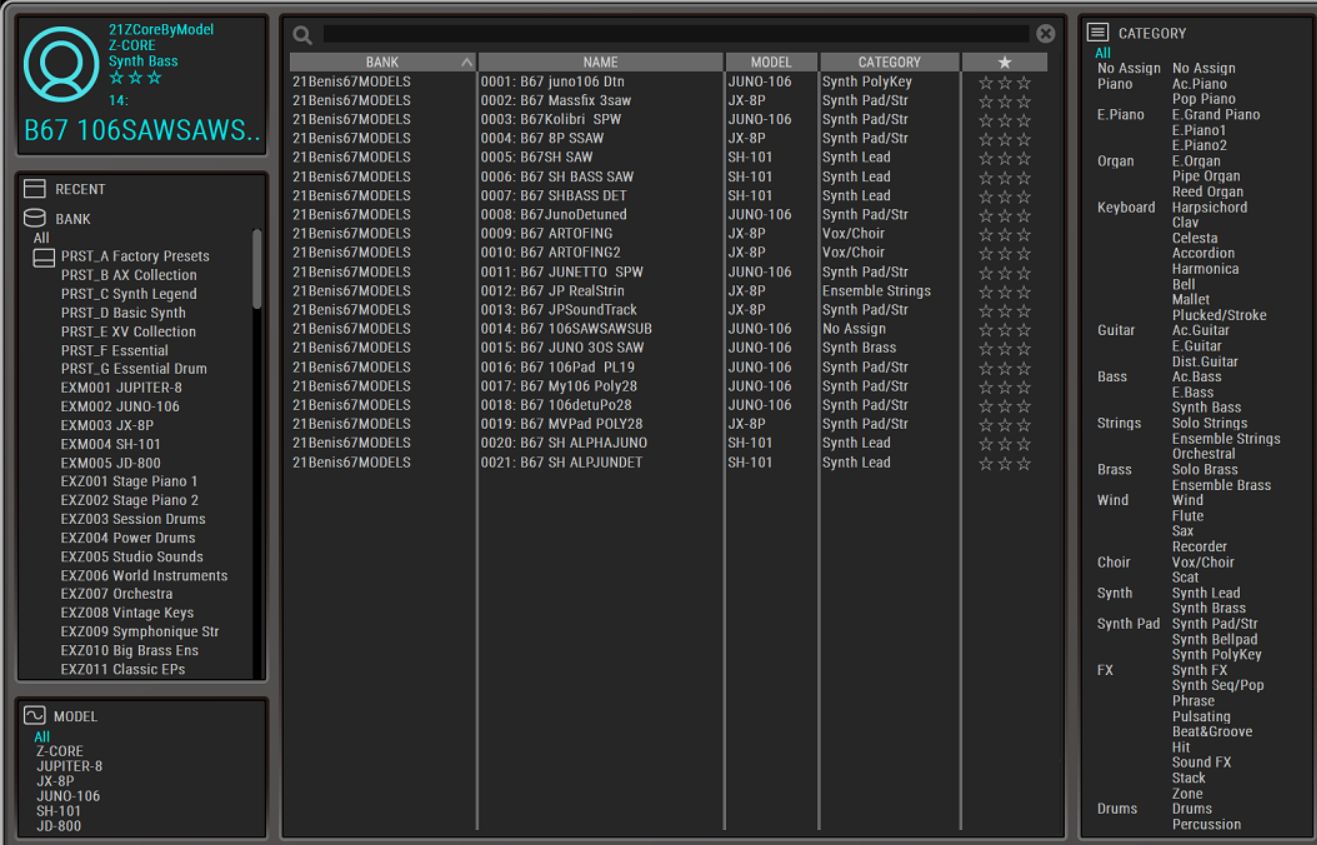Filter by Percussion category
This screenshot has height=845, width=1317.
[x=1206, y=824]
